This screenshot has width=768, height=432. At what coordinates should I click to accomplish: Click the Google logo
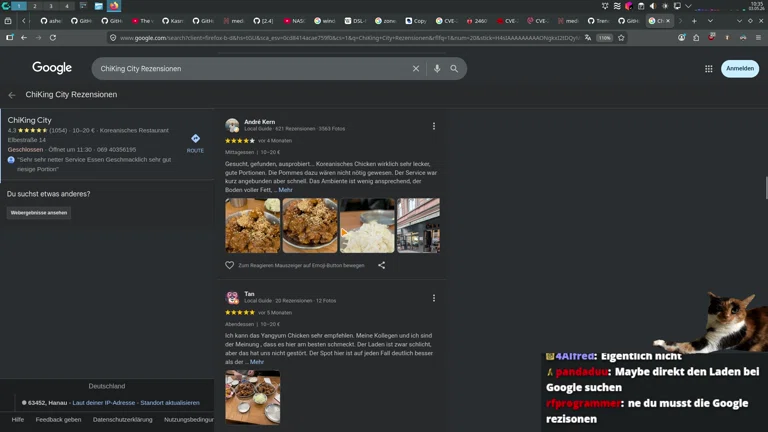(x=52, y=68)
